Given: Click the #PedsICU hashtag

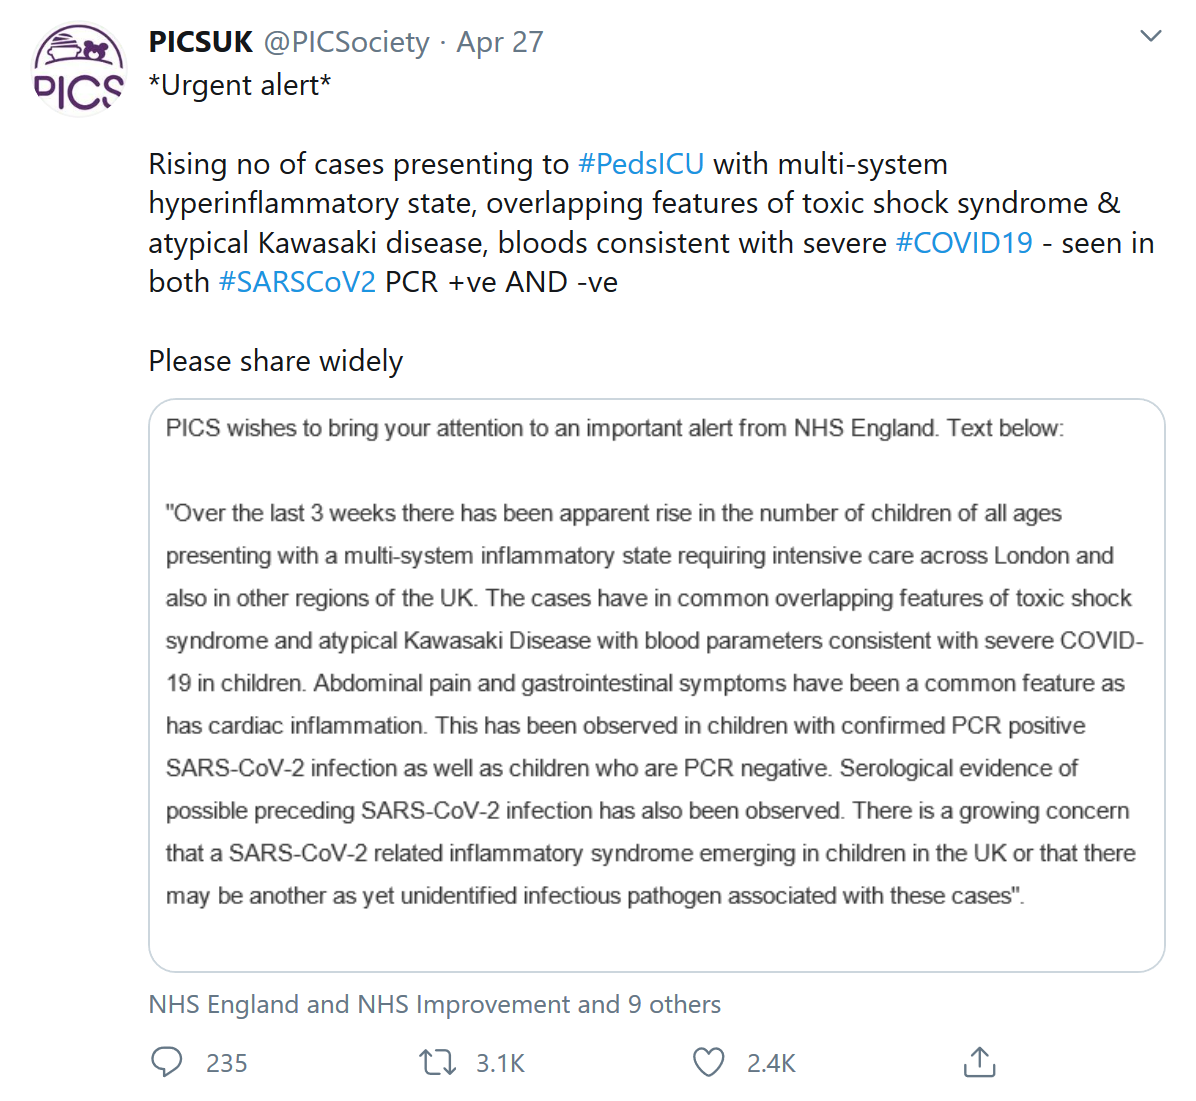Looking at the screenshot, I should 641,164.
